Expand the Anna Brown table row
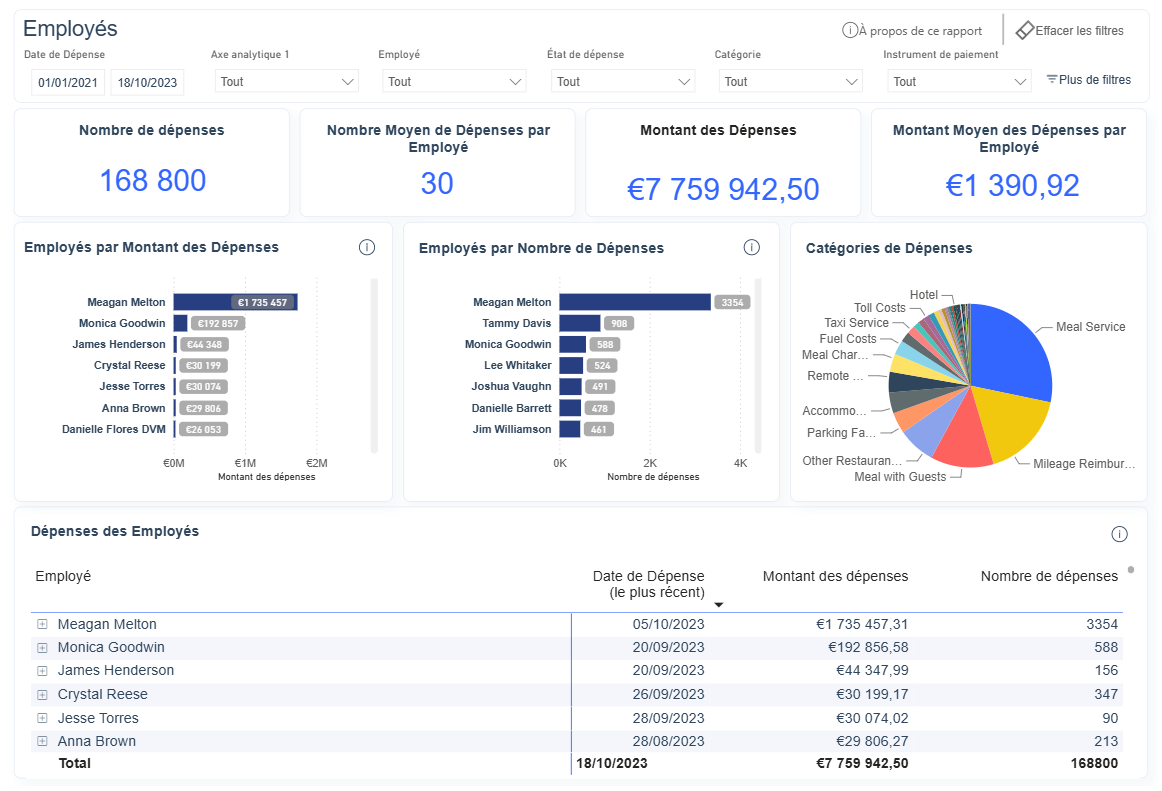The image size is (1162, 791). pyautogui.click(x=42, y=741)
